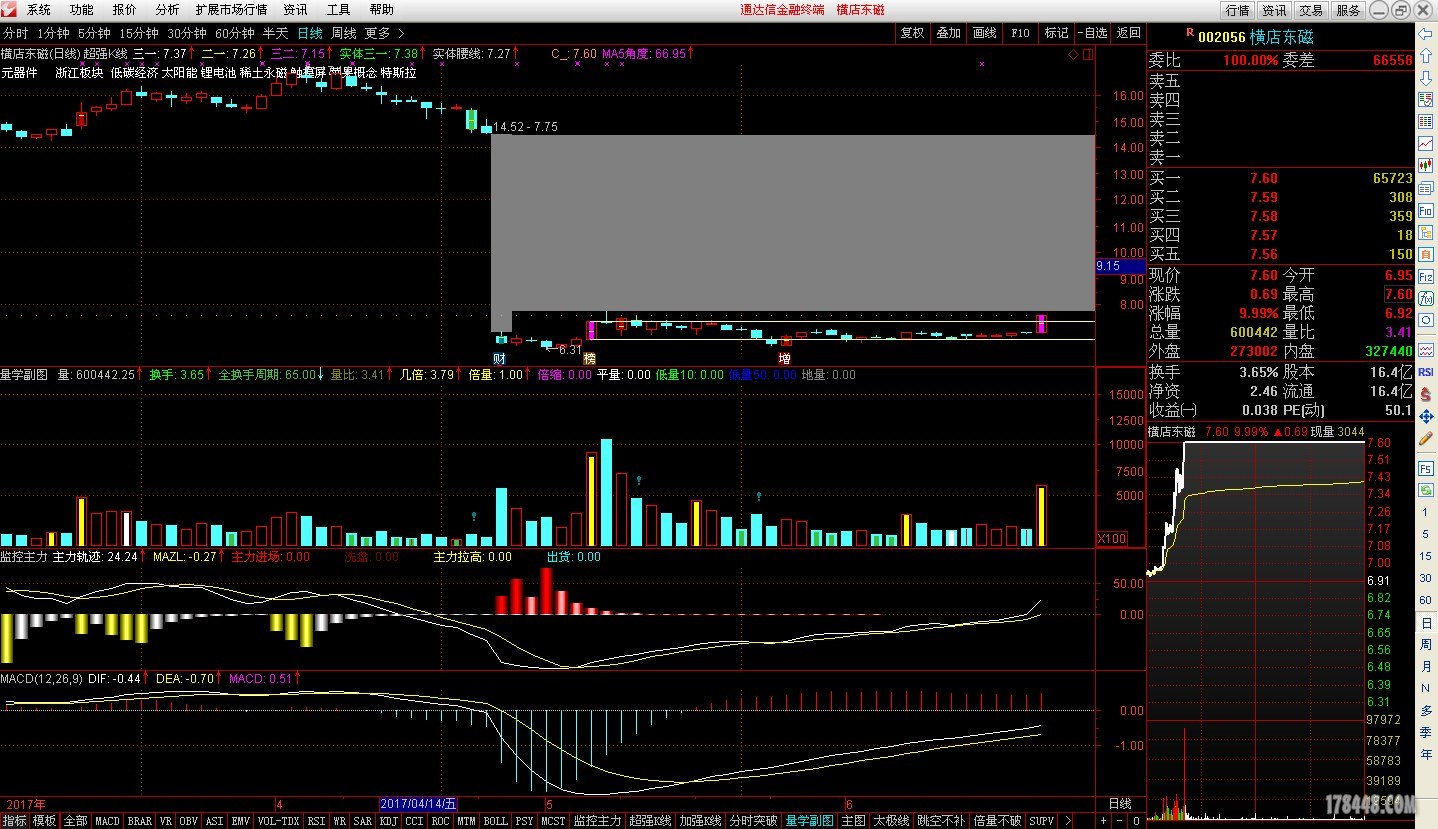Click the back arrow icon in right sidebar
The width and height of the screenshot is (1438, 829).
1426,35
